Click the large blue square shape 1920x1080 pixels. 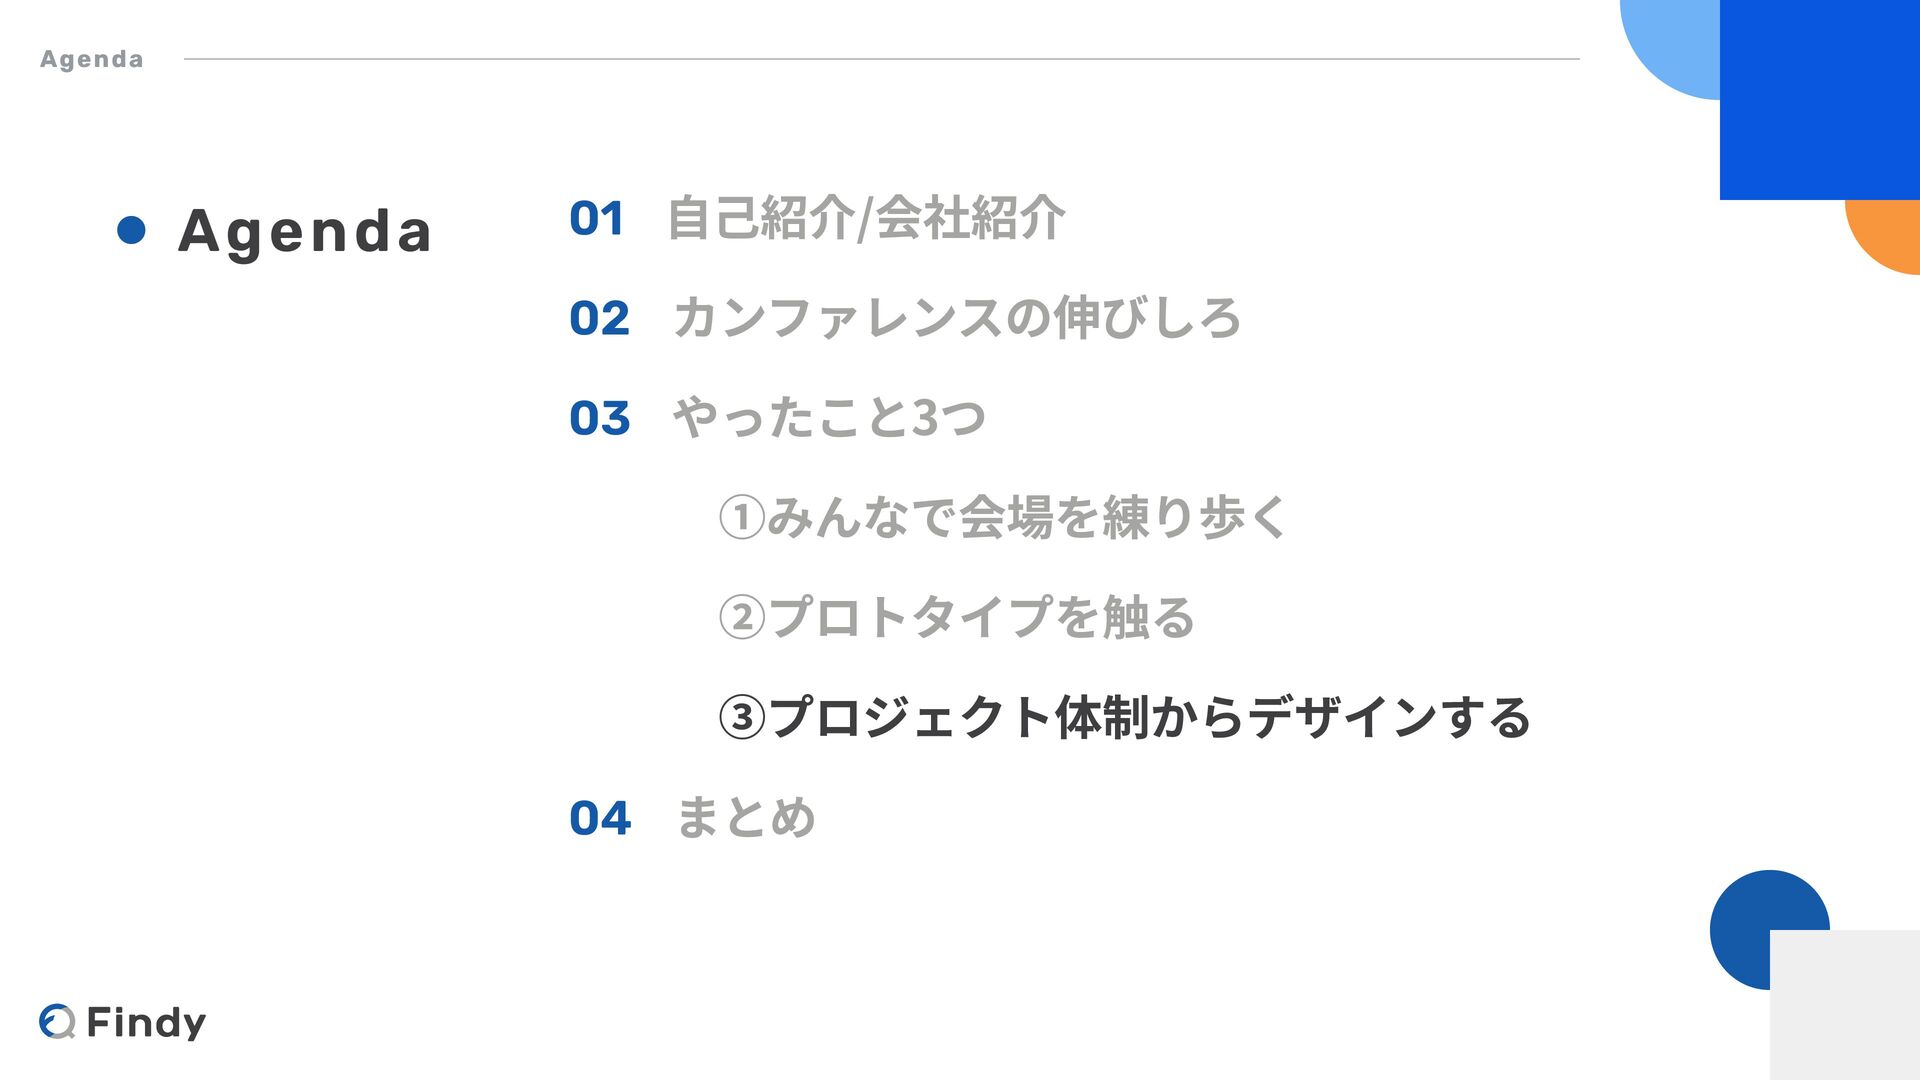pos(1820,100)
